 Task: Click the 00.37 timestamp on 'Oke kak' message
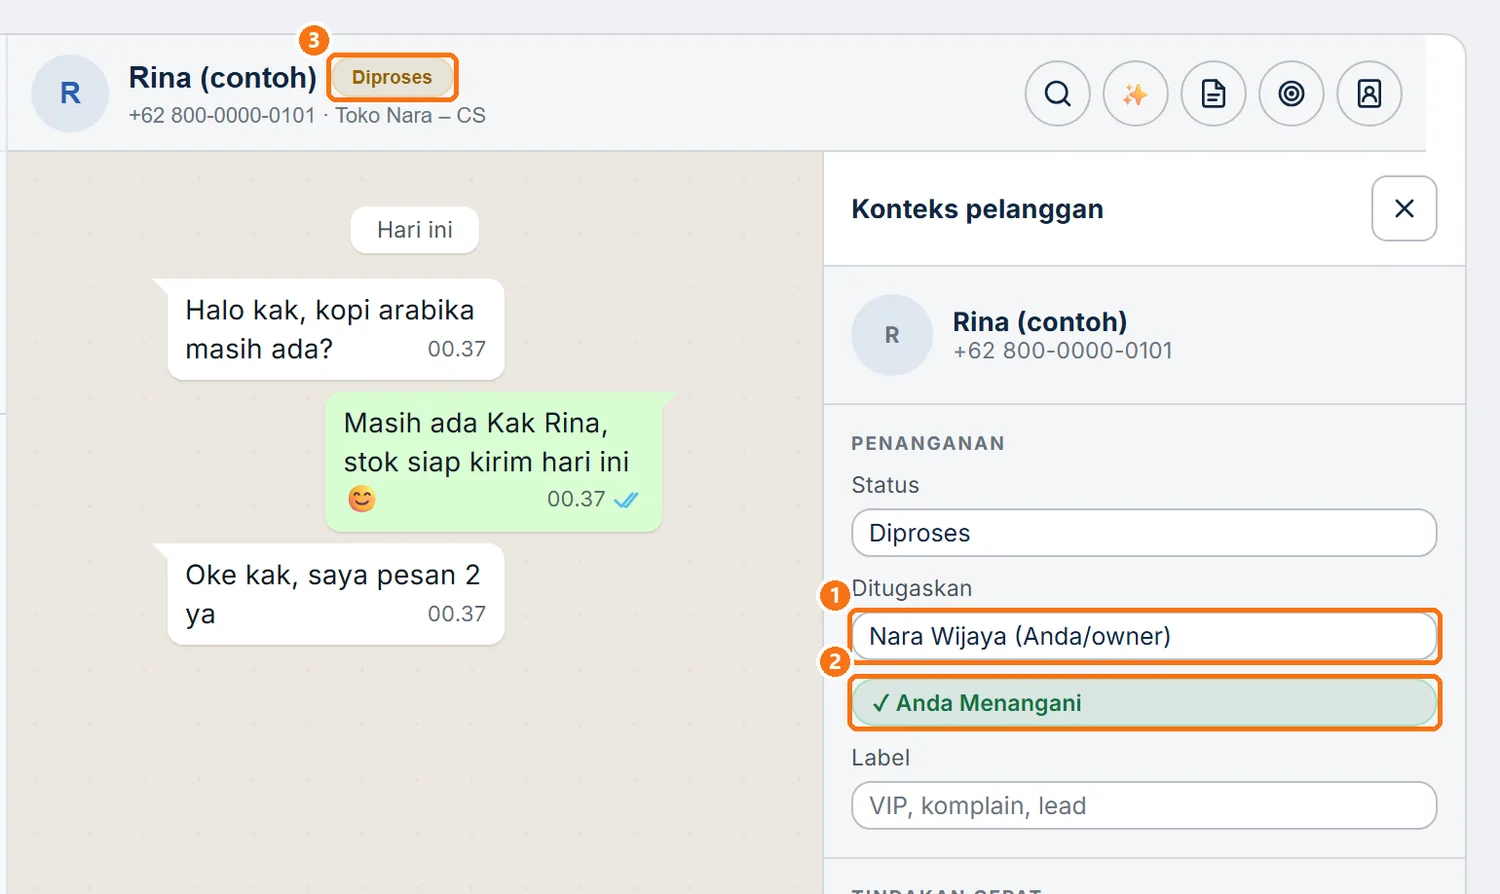[x=457, y=614]
